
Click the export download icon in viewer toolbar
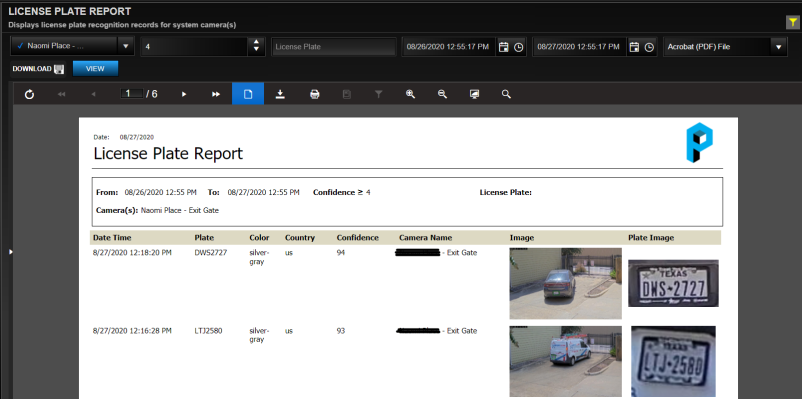point(280,94)
